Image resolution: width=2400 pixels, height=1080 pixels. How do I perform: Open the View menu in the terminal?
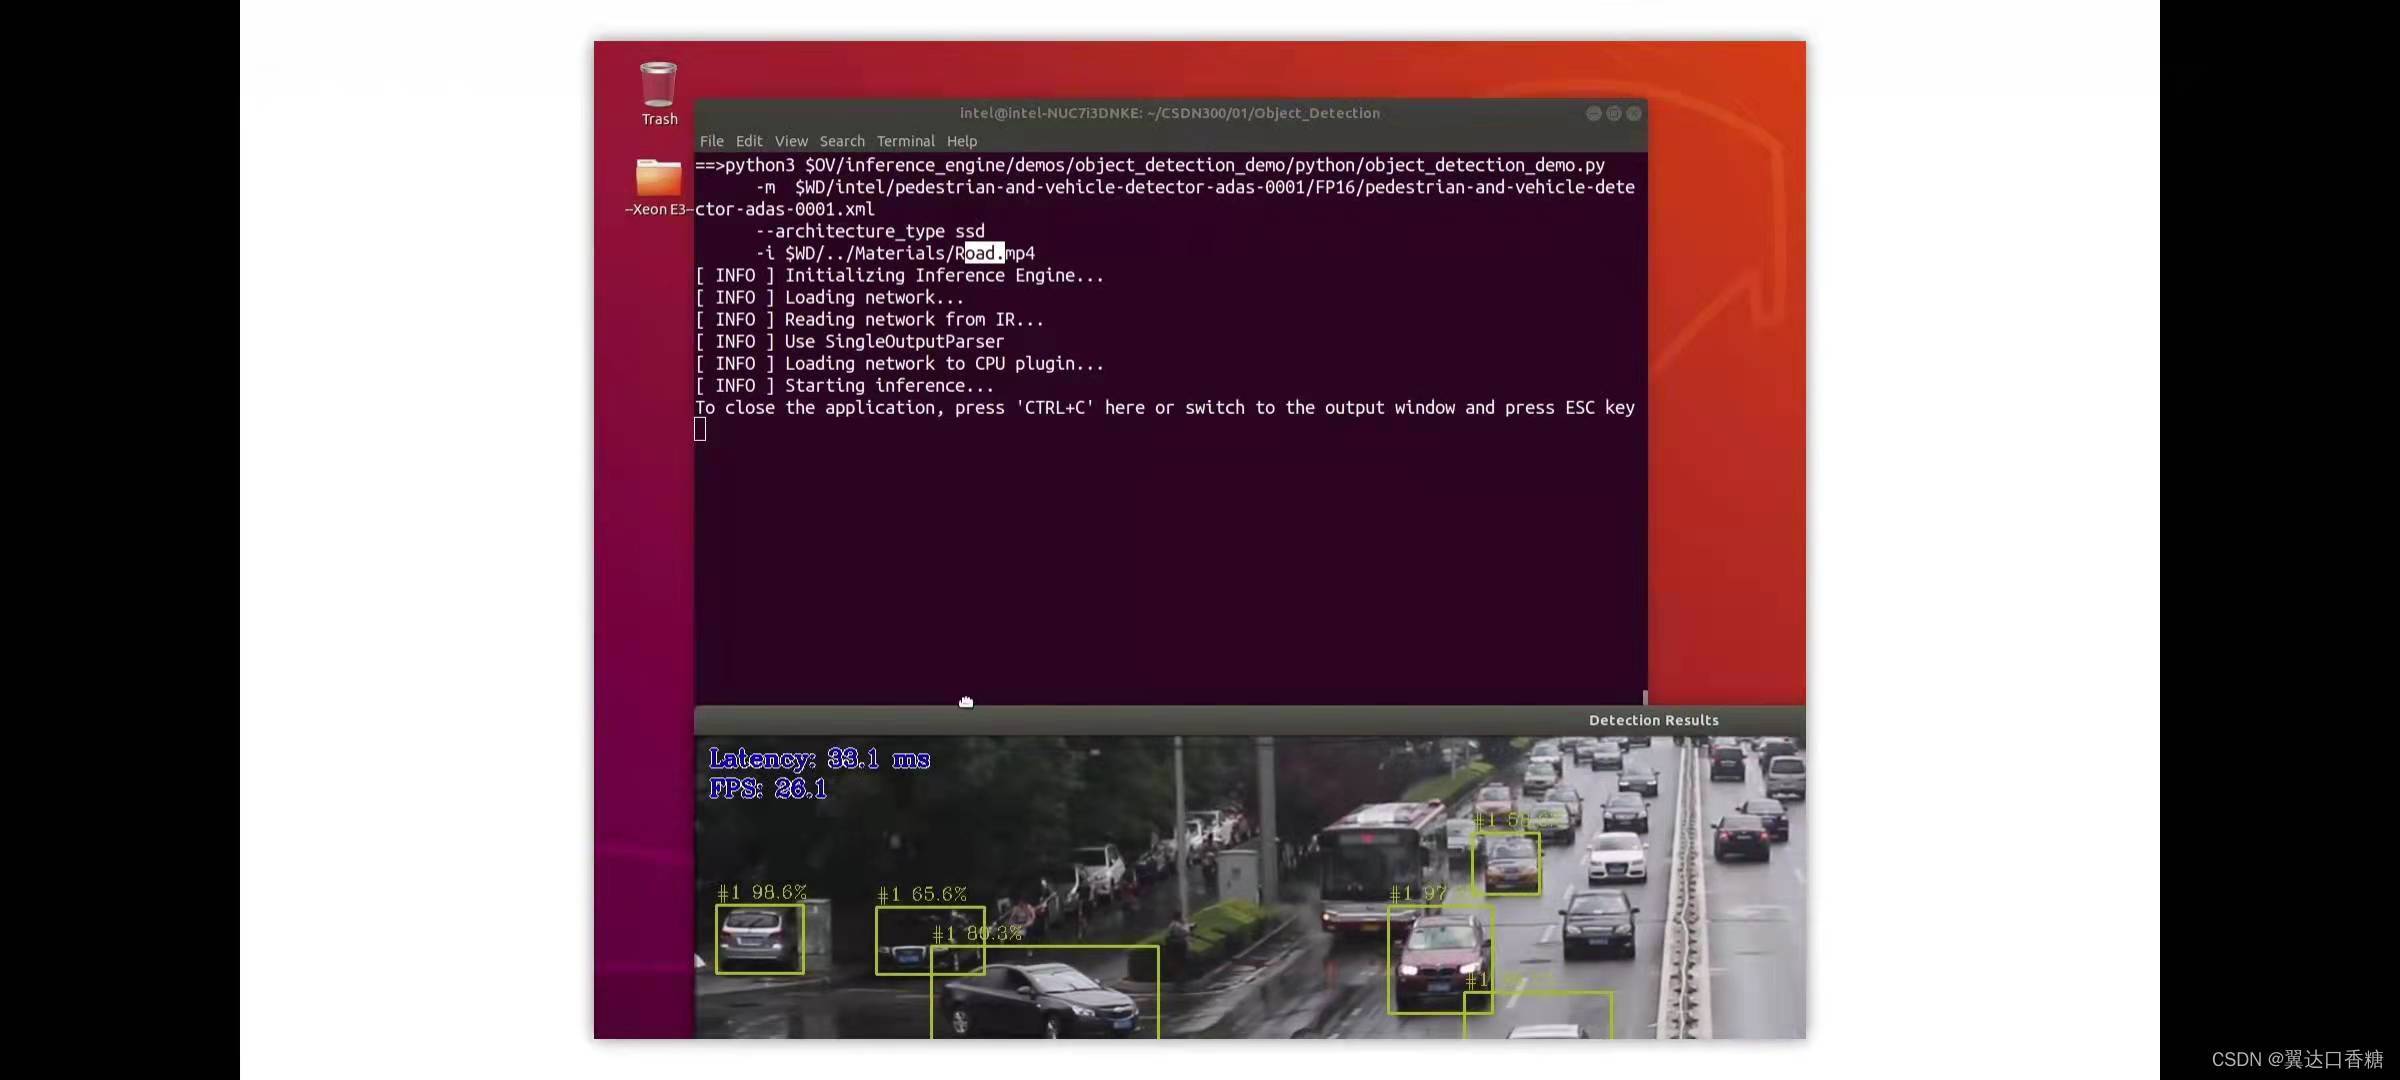[x=791, y=141]
